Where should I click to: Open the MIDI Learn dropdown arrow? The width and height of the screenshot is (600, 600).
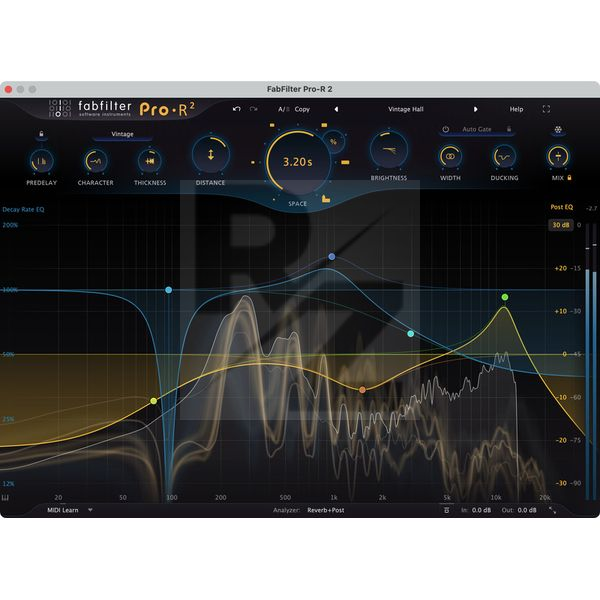pyautogui.click(x=90, y=510)
